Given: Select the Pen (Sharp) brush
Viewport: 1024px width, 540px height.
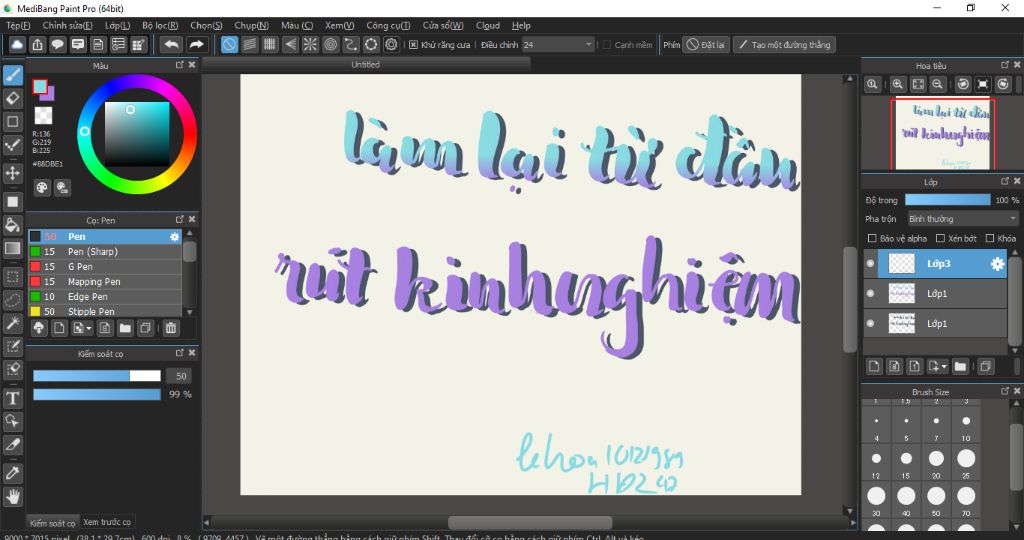Looking at the screenshot, I should (104, 251).
